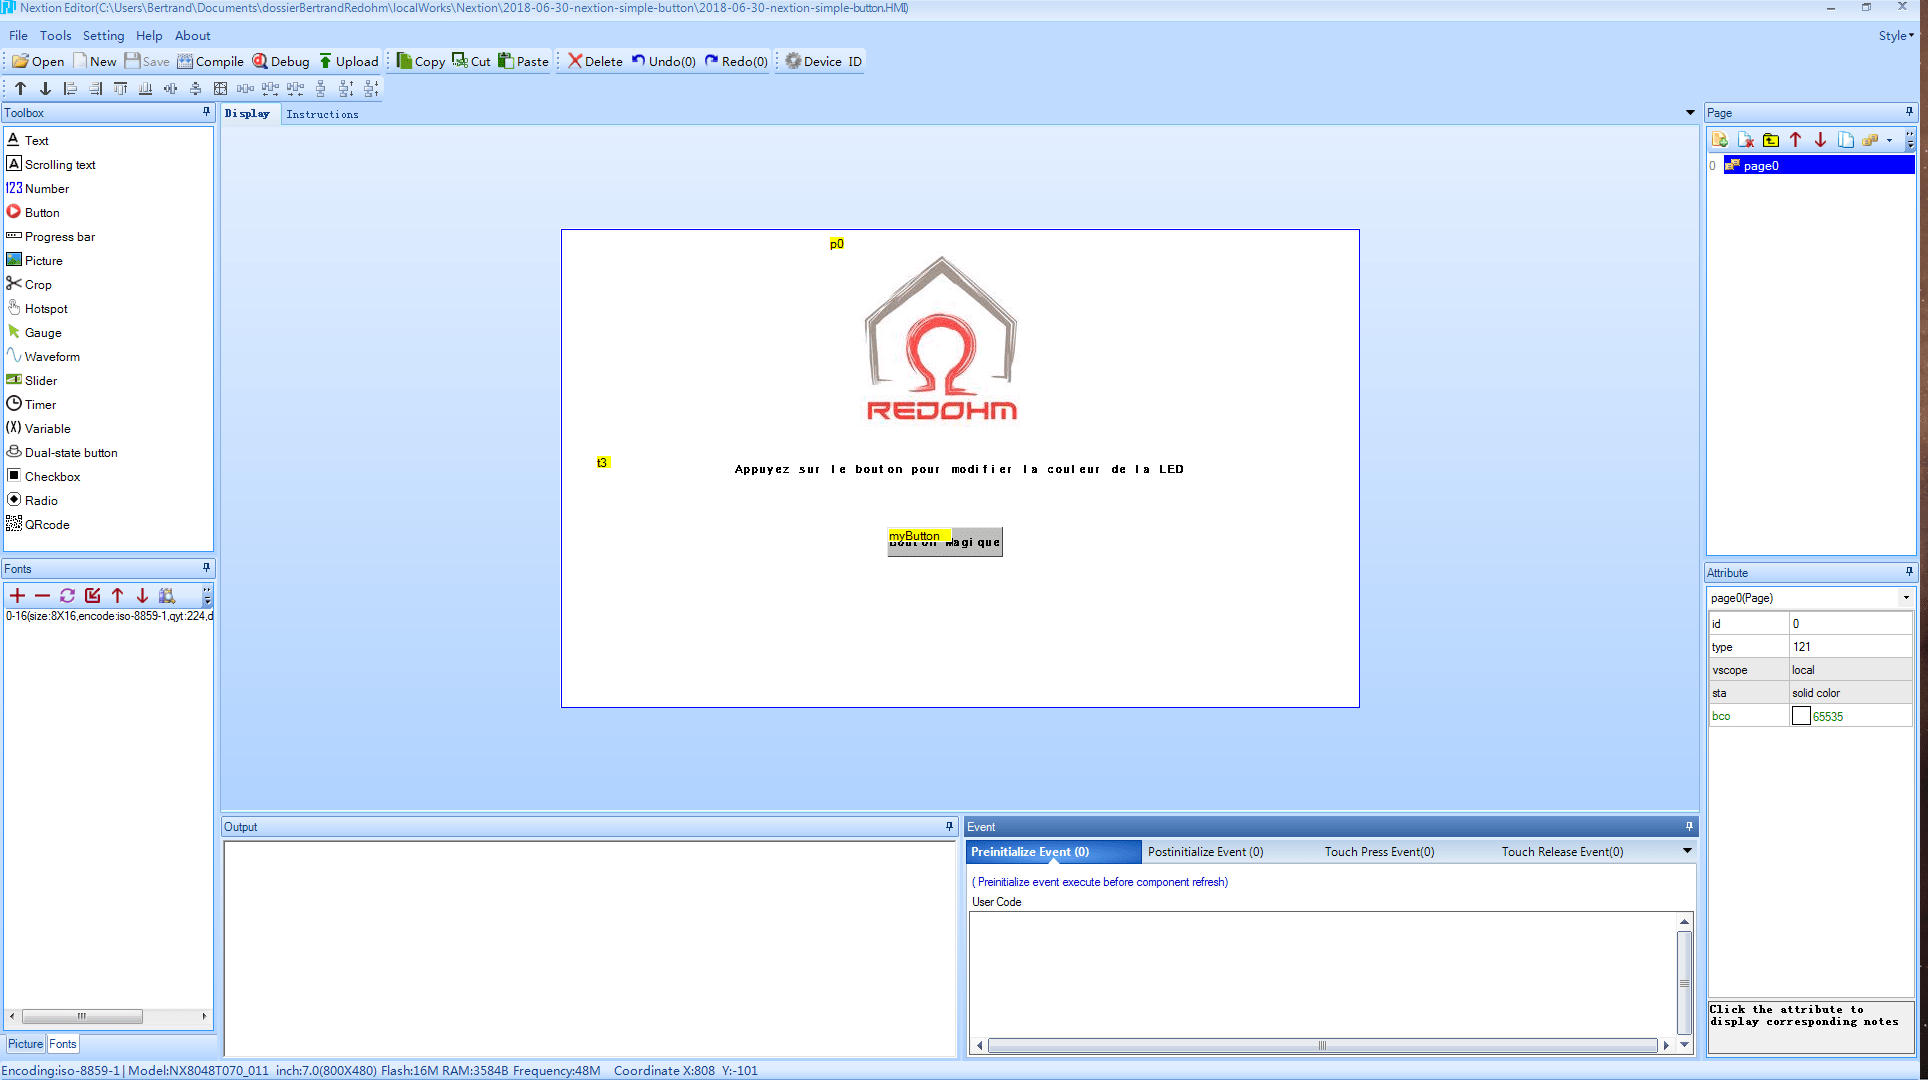Import page icon with yellow folder
1928x1080 pixels.
pos(1771,140)
